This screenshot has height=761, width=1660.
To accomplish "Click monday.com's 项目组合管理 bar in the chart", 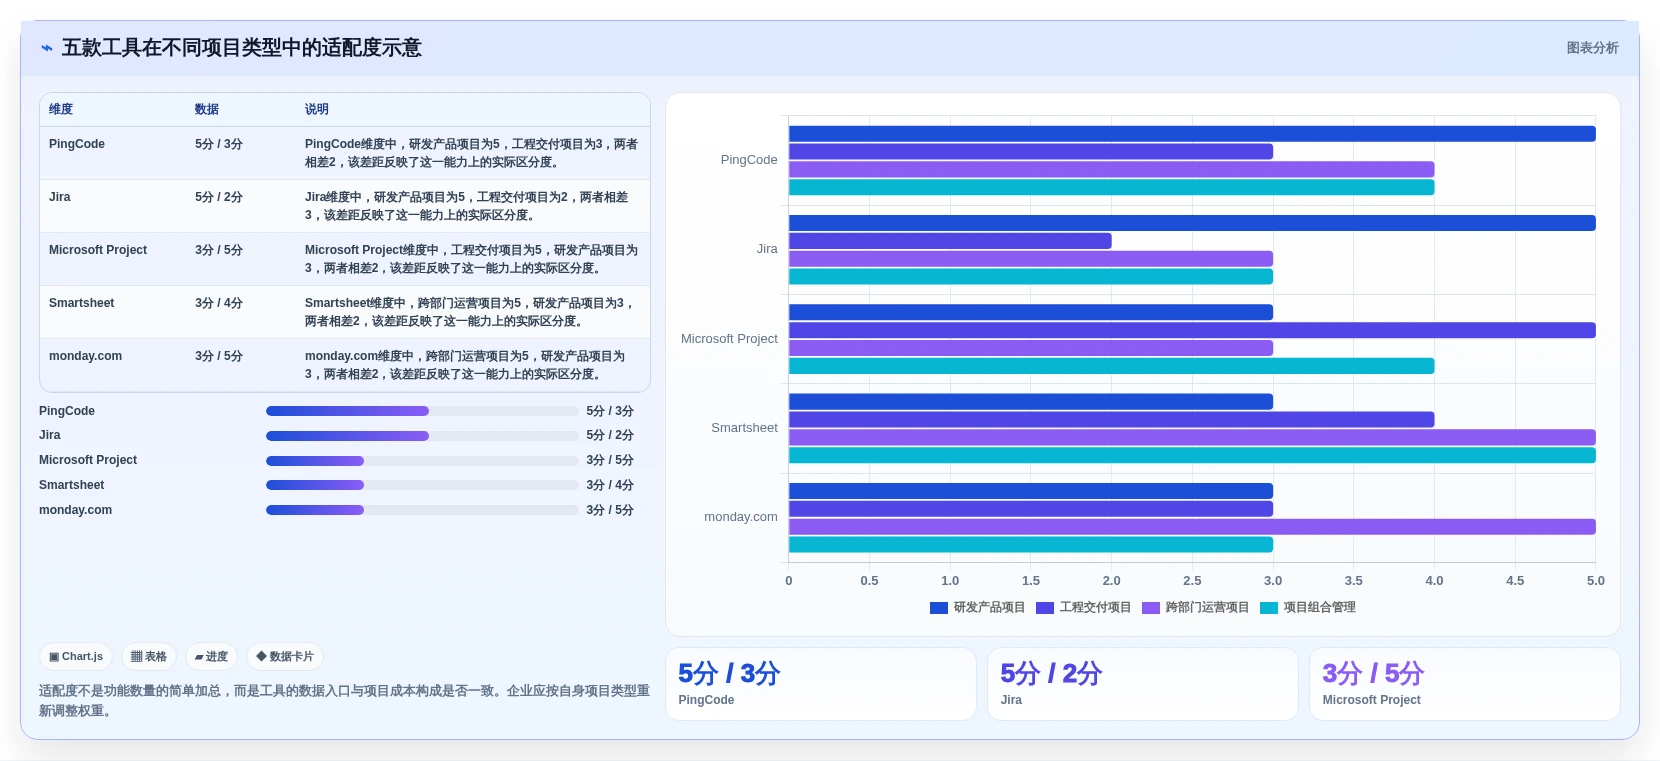I will click(1031, 545).
